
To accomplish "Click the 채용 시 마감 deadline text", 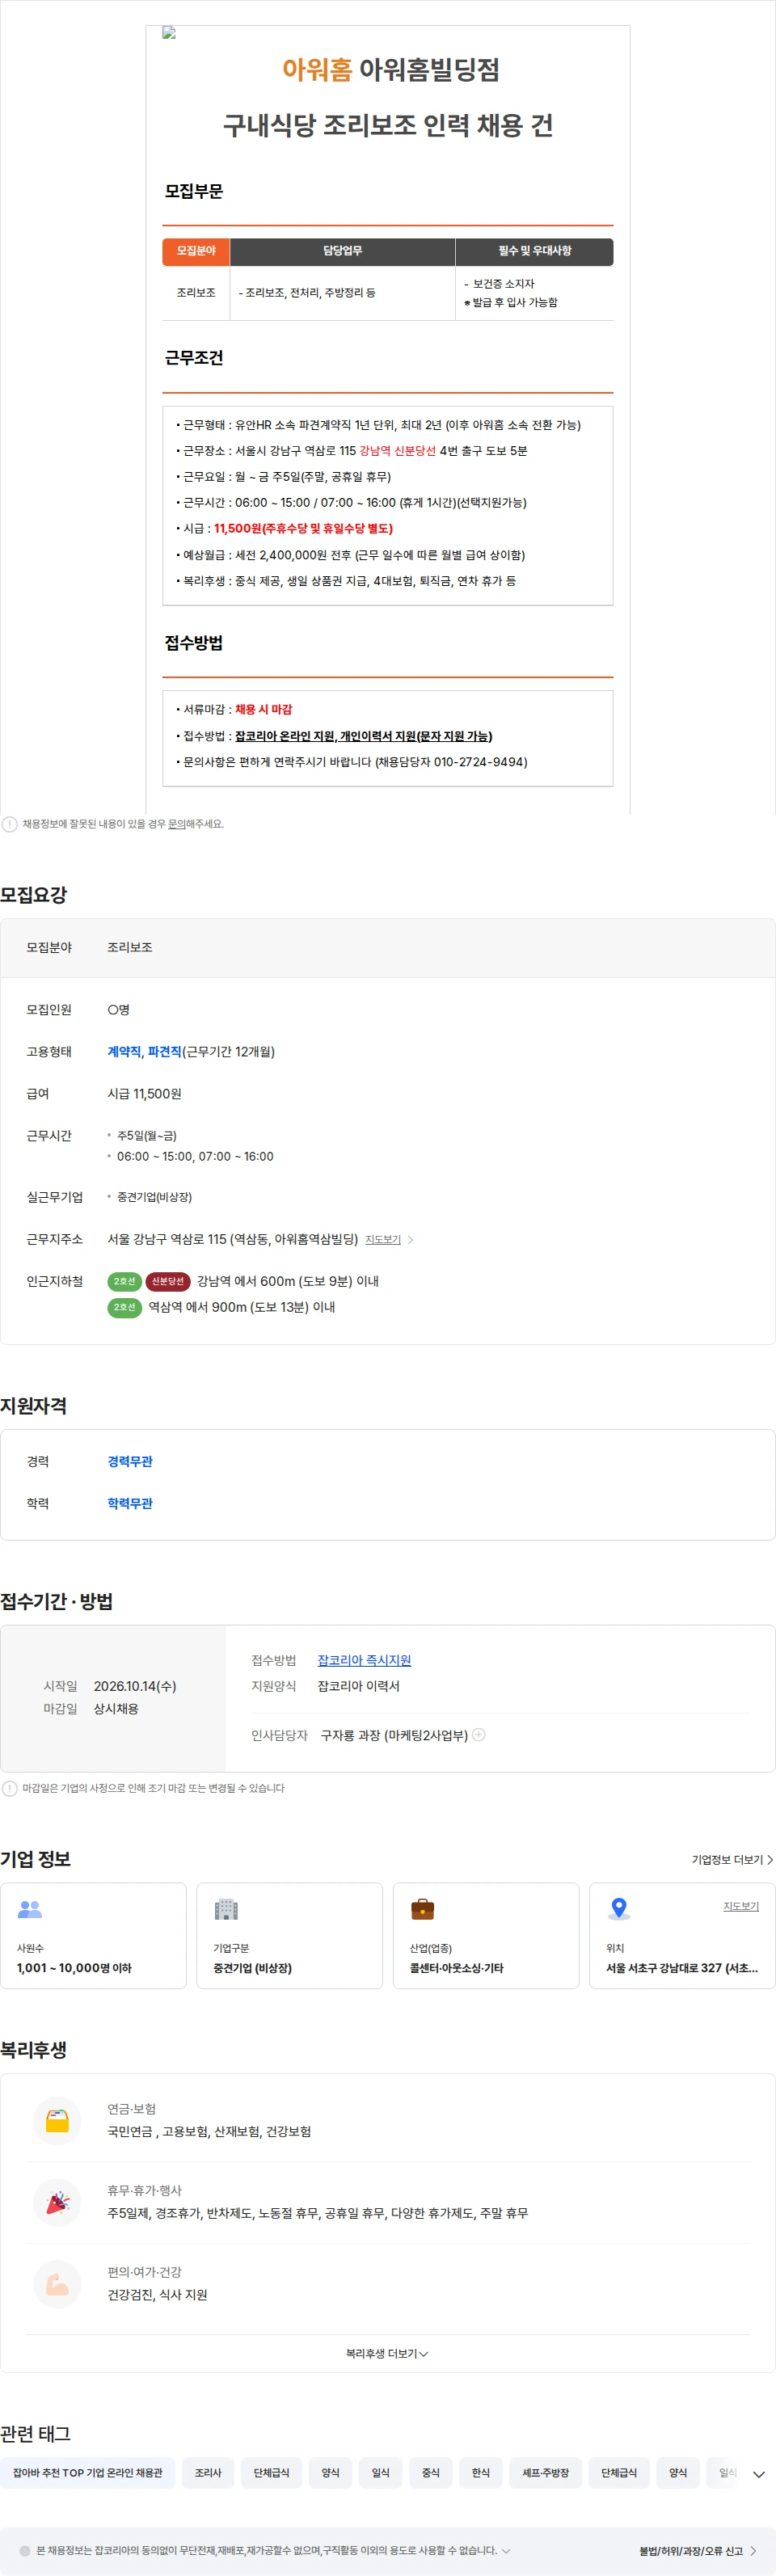I will (x=263, y=709).
